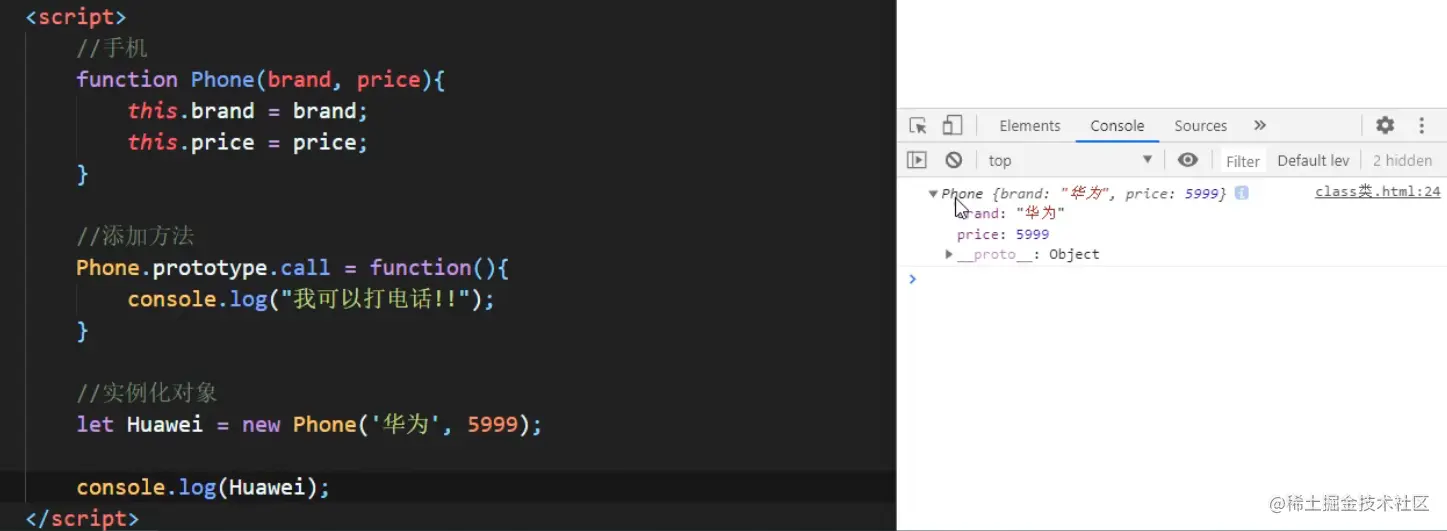This screenshot has height=531, width=1447.
Task: Click the 2 hidden messages label
Action: [x=1402, y=160]
